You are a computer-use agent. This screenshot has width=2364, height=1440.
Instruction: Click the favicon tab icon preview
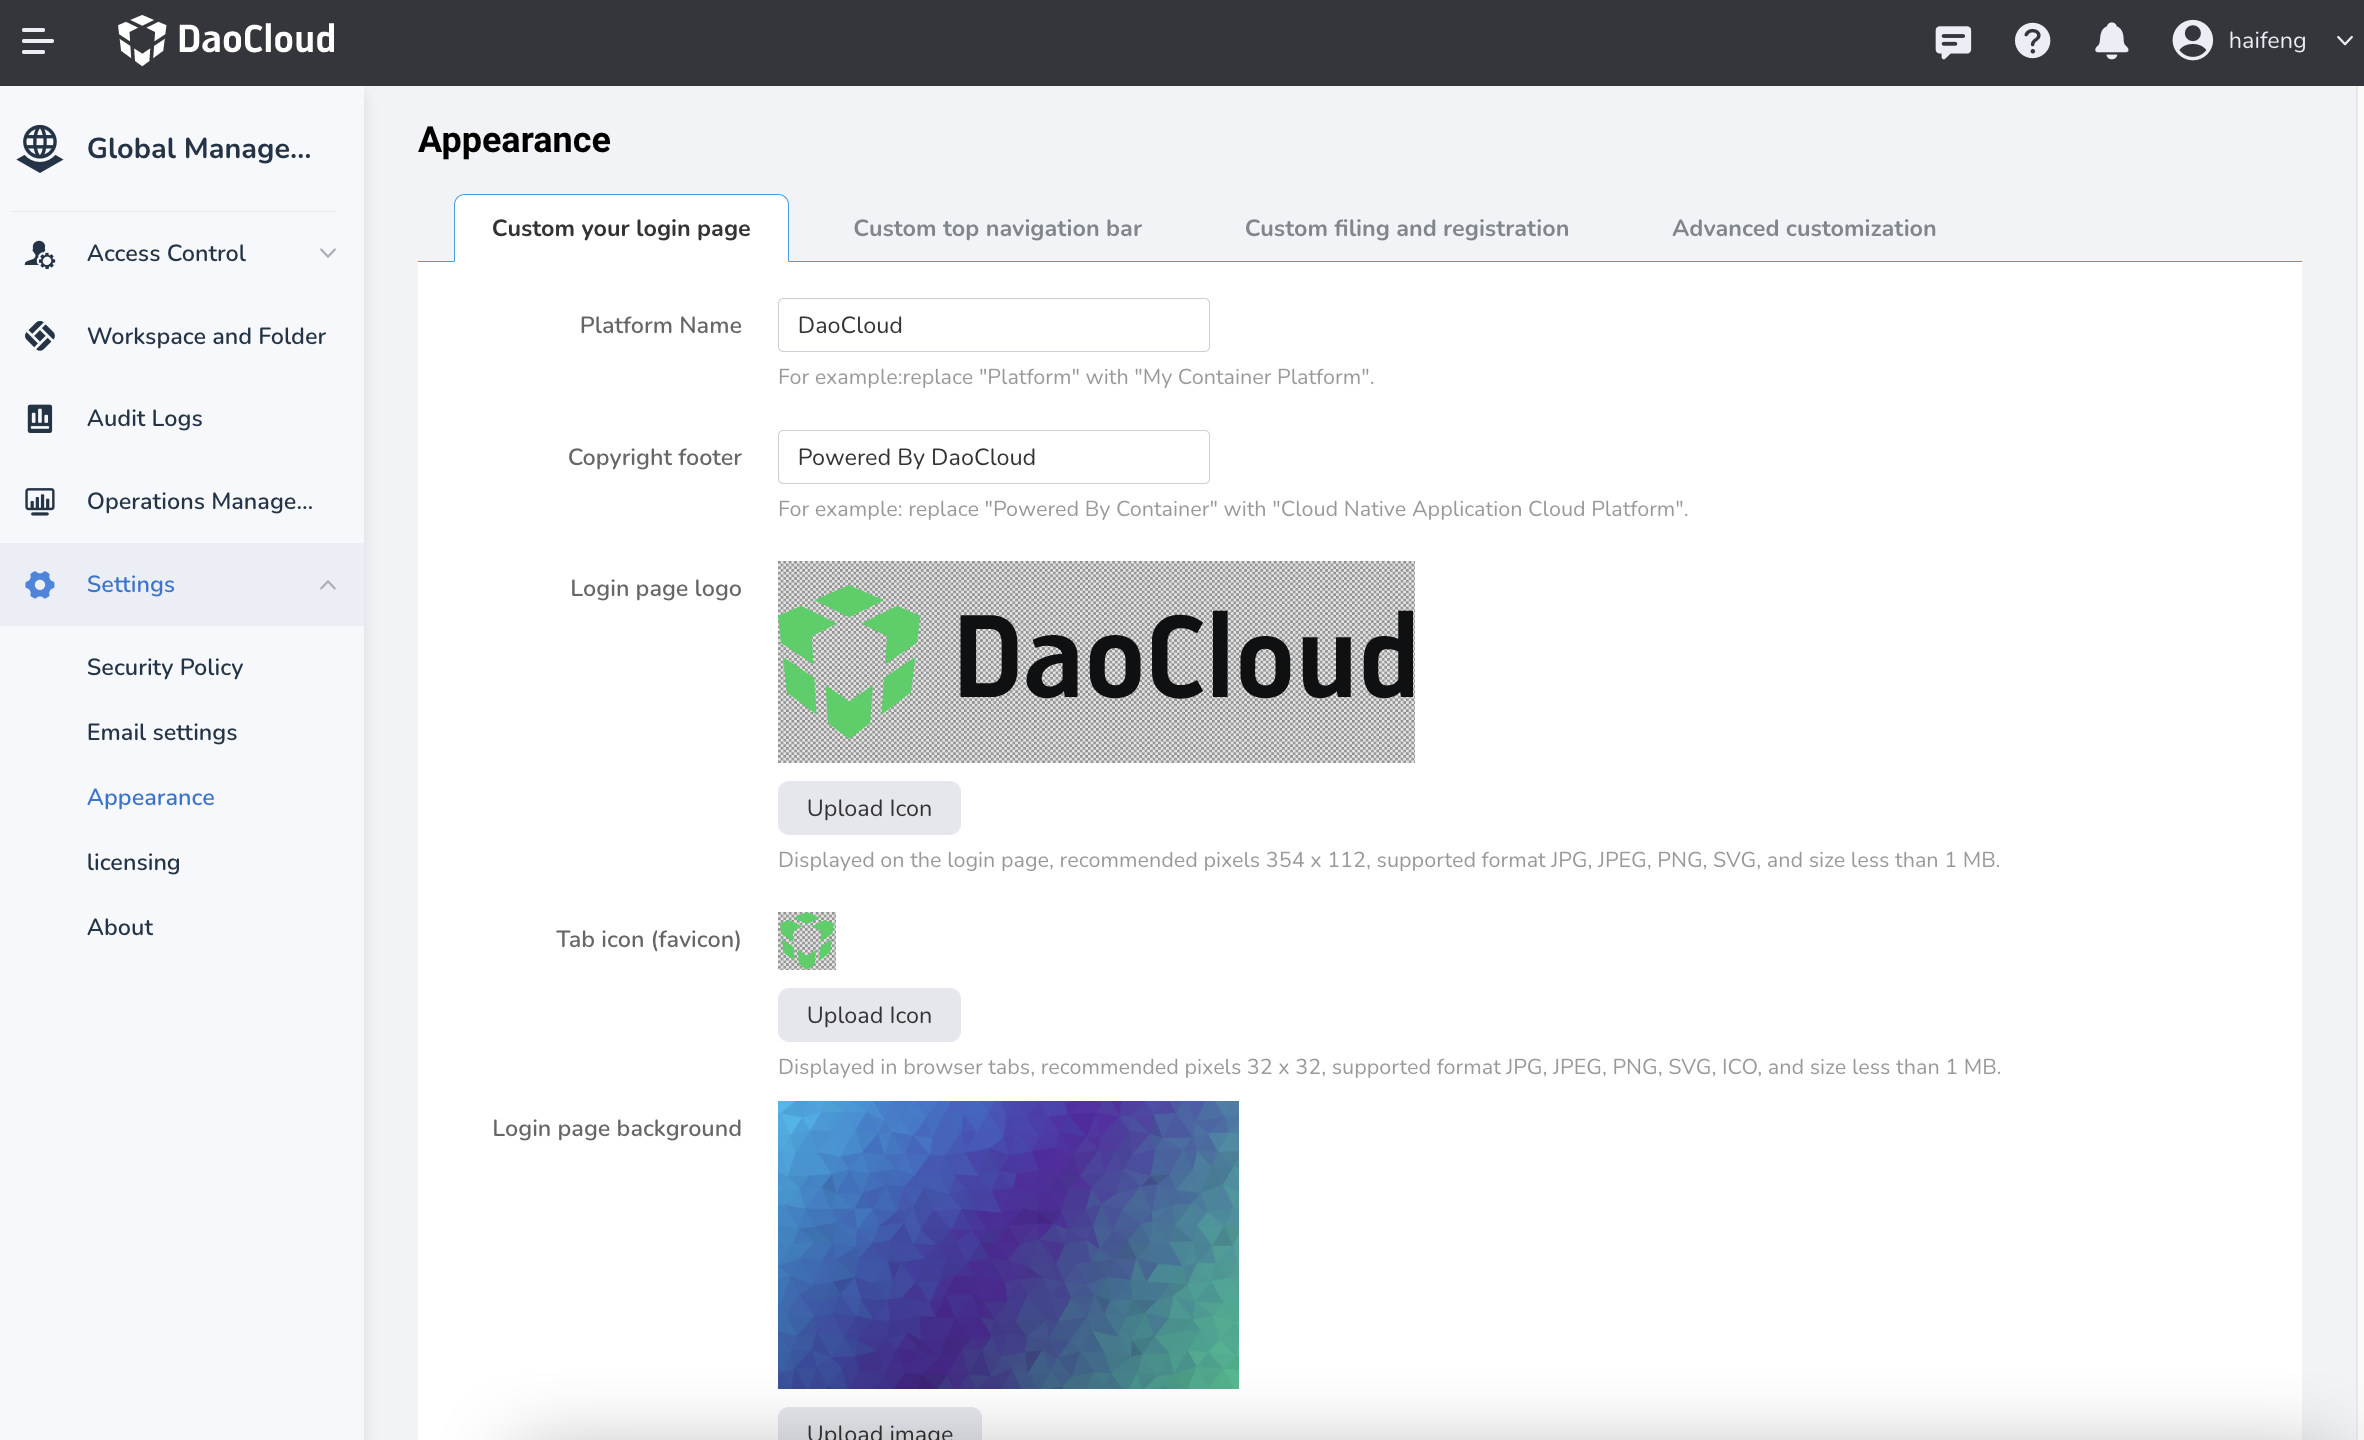pyautogui.click(x=807, y=941)
